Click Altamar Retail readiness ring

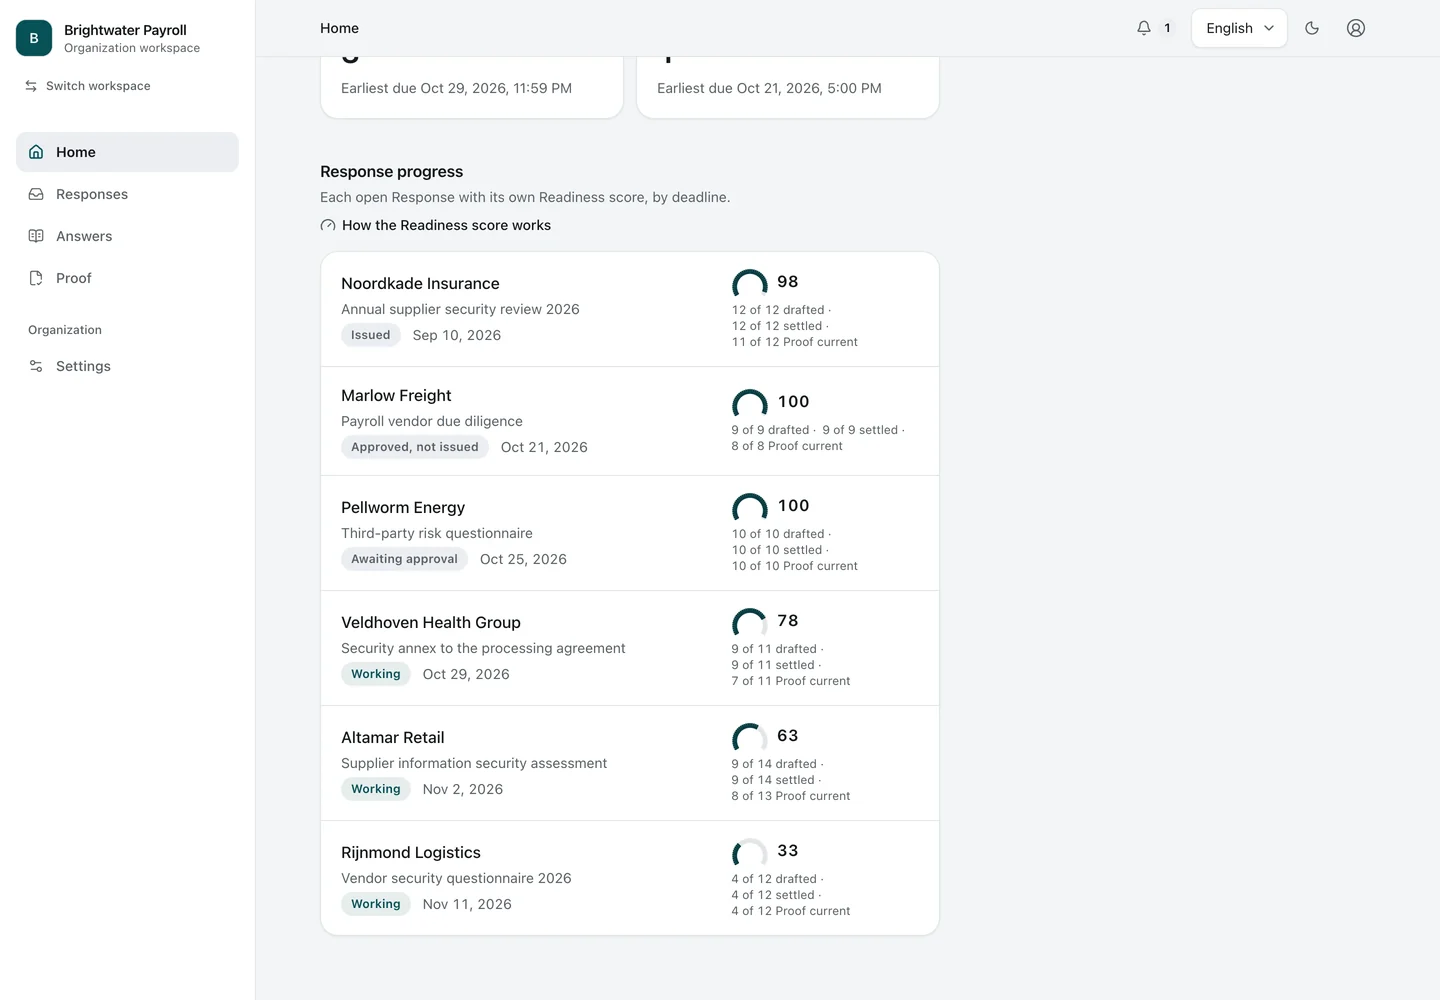pos(750,738)
